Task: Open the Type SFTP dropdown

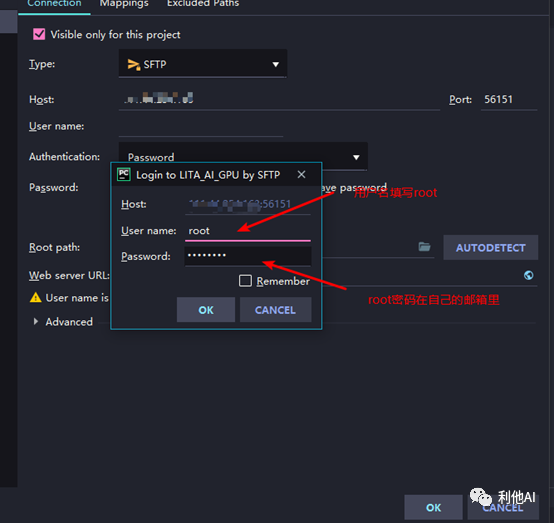Action: [203, 64]
